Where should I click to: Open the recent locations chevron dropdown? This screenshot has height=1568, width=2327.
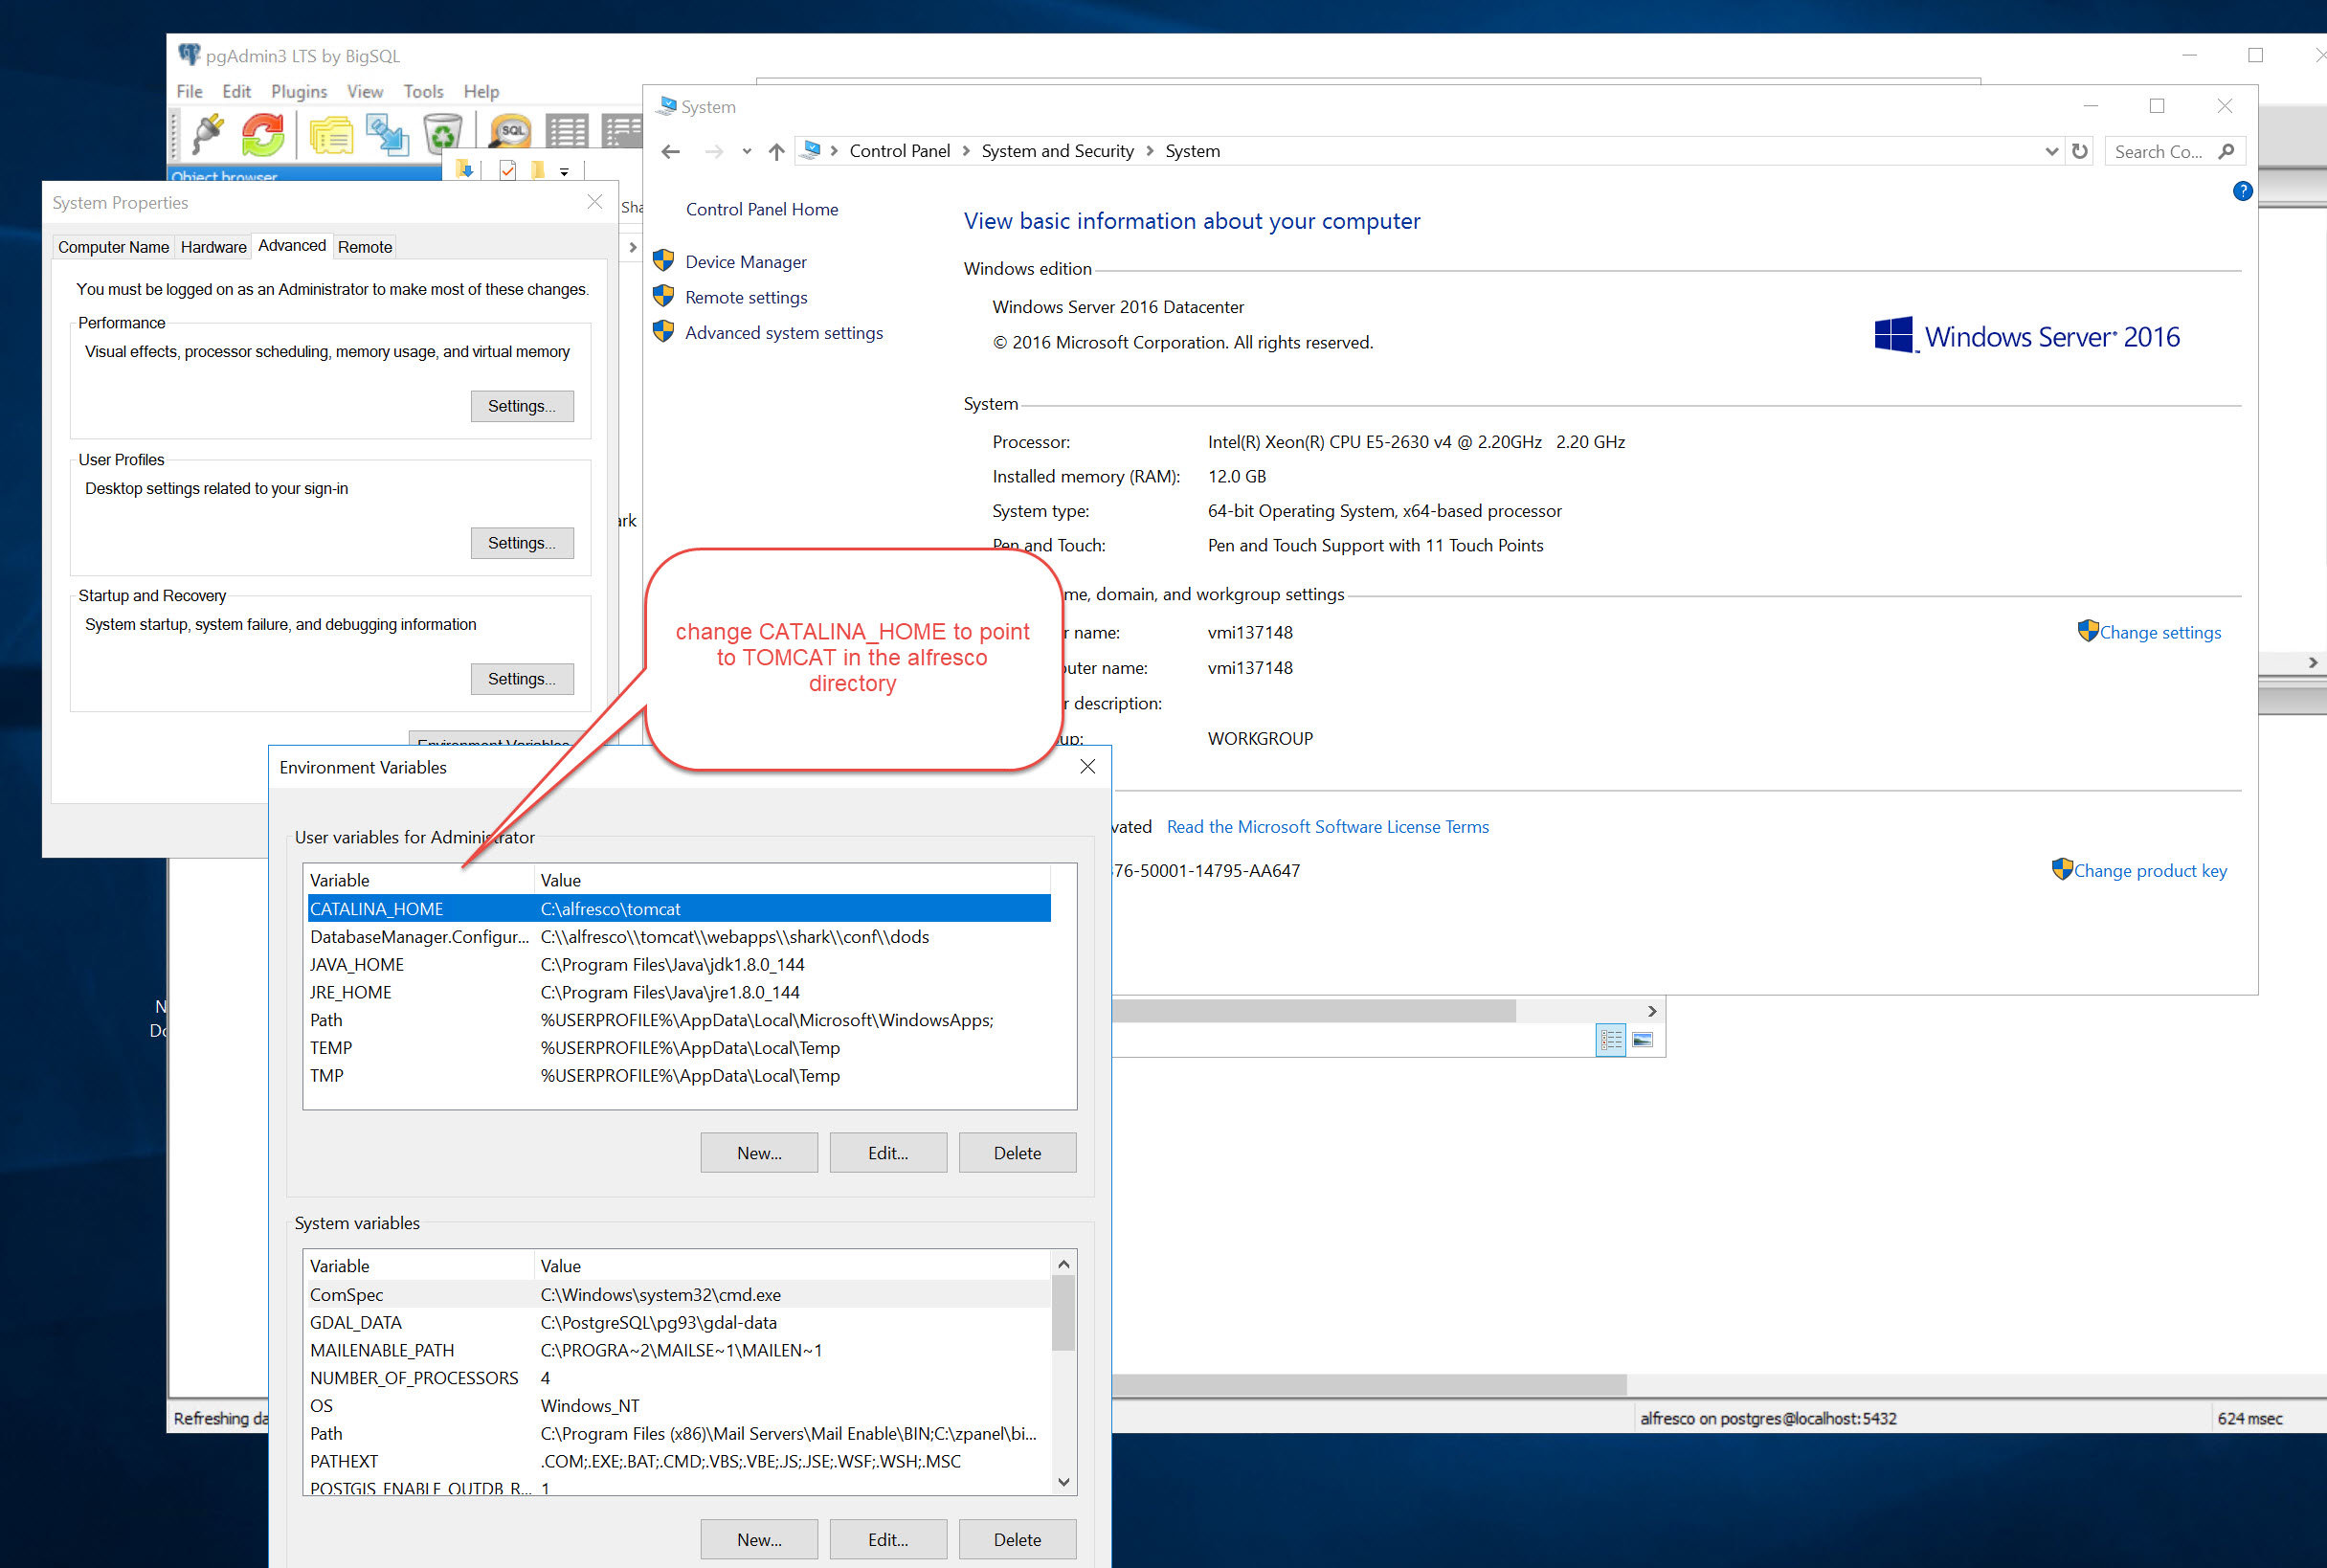click(x=746, y=151)
